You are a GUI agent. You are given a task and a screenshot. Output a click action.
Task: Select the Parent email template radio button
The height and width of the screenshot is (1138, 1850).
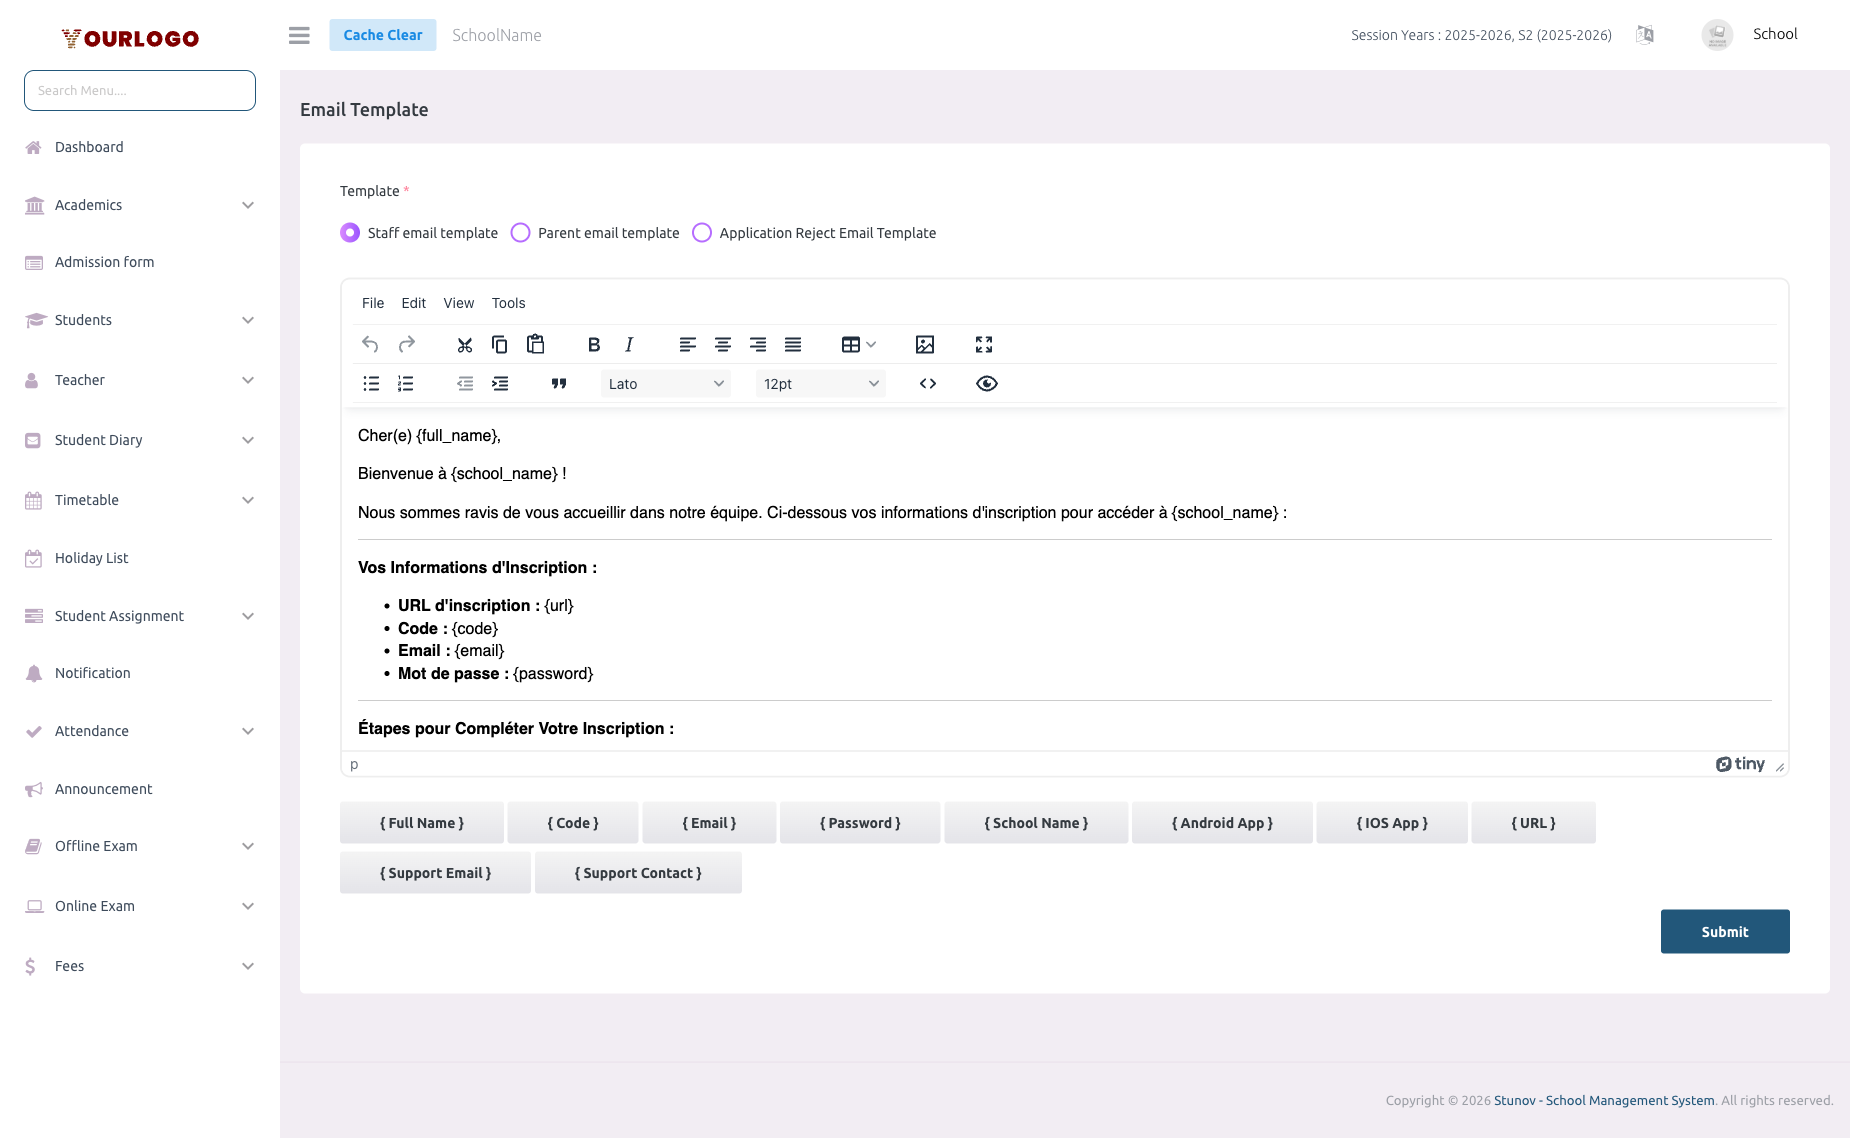[x=520, y=232]
